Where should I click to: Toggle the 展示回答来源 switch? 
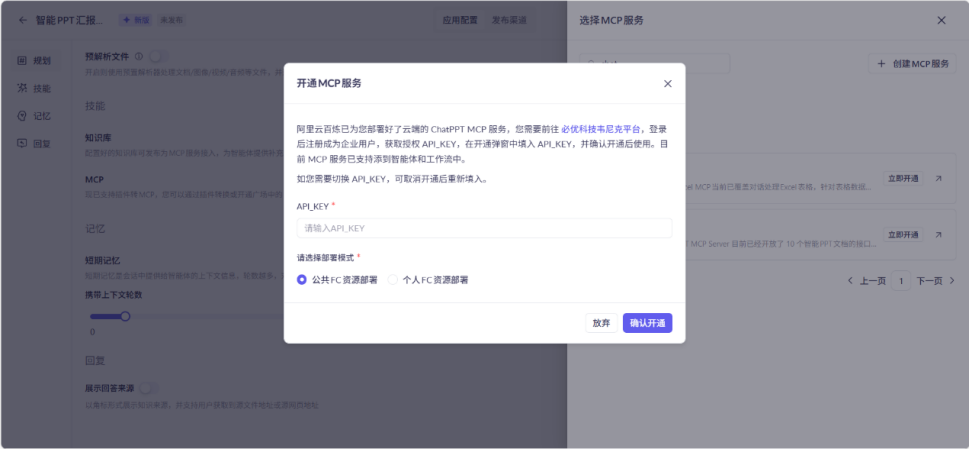(x=149, y=388)
